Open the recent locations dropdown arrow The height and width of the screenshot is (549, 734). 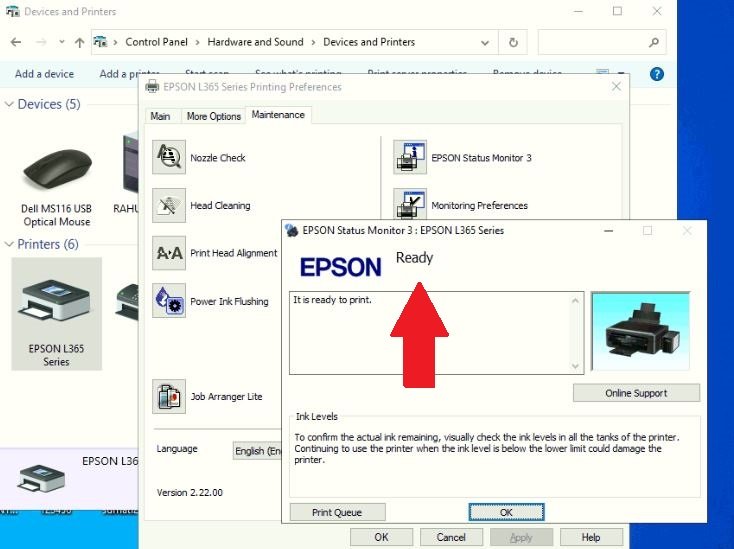[x=61, y=42]
